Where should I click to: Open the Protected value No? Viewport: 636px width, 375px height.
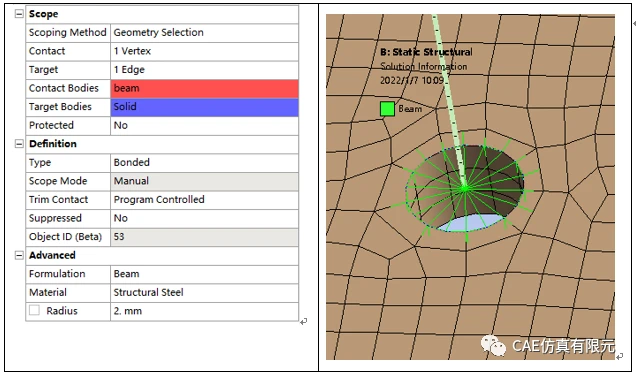(x=204, y=126)
